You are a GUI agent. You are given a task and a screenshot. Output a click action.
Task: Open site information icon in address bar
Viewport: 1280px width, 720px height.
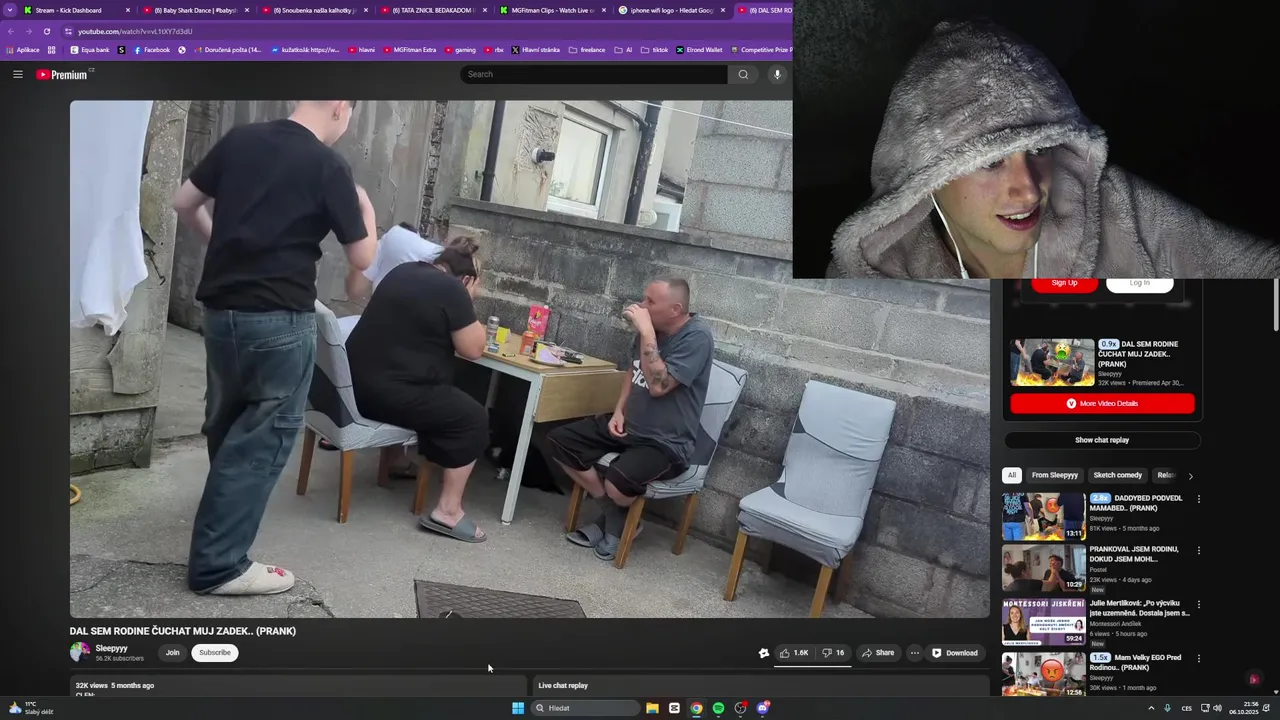(68, 31)
